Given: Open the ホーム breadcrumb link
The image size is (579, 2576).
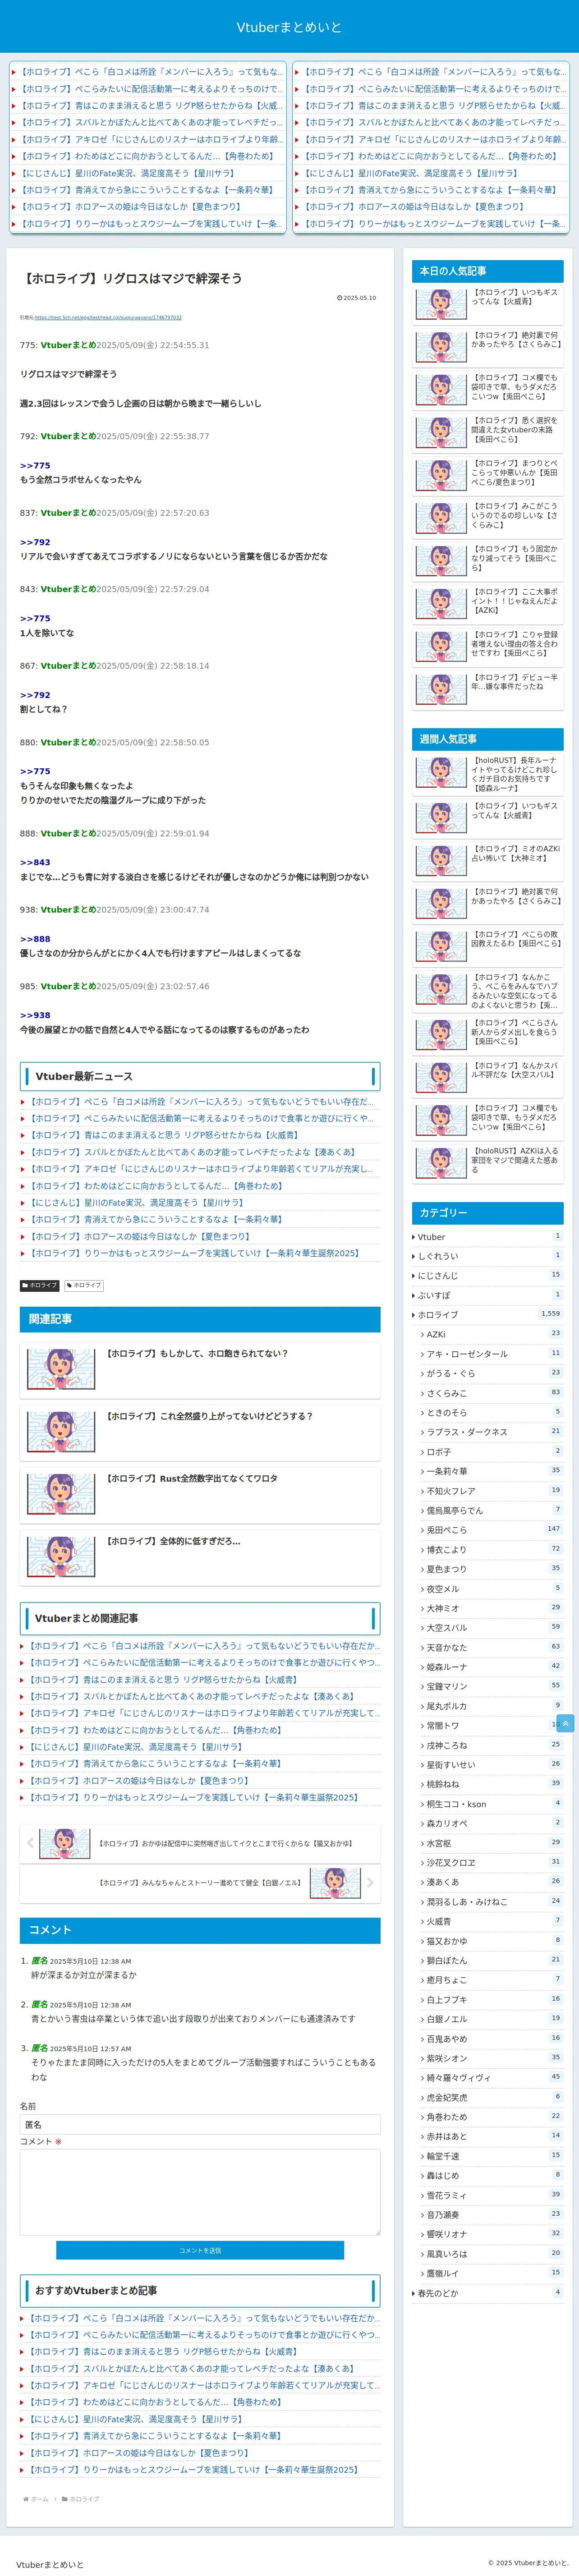Looking at the screenshot, I should [x=40, y=2499].
